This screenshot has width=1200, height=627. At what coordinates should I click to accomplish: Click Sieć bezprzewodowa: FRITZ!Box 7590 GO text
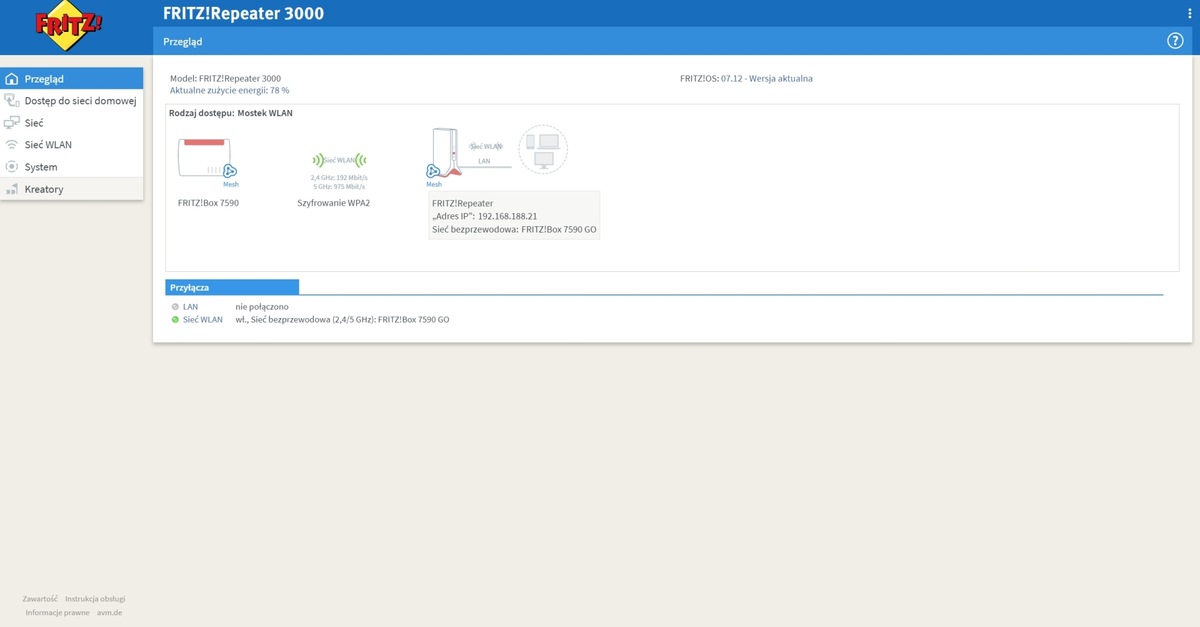tap(515, 229)
